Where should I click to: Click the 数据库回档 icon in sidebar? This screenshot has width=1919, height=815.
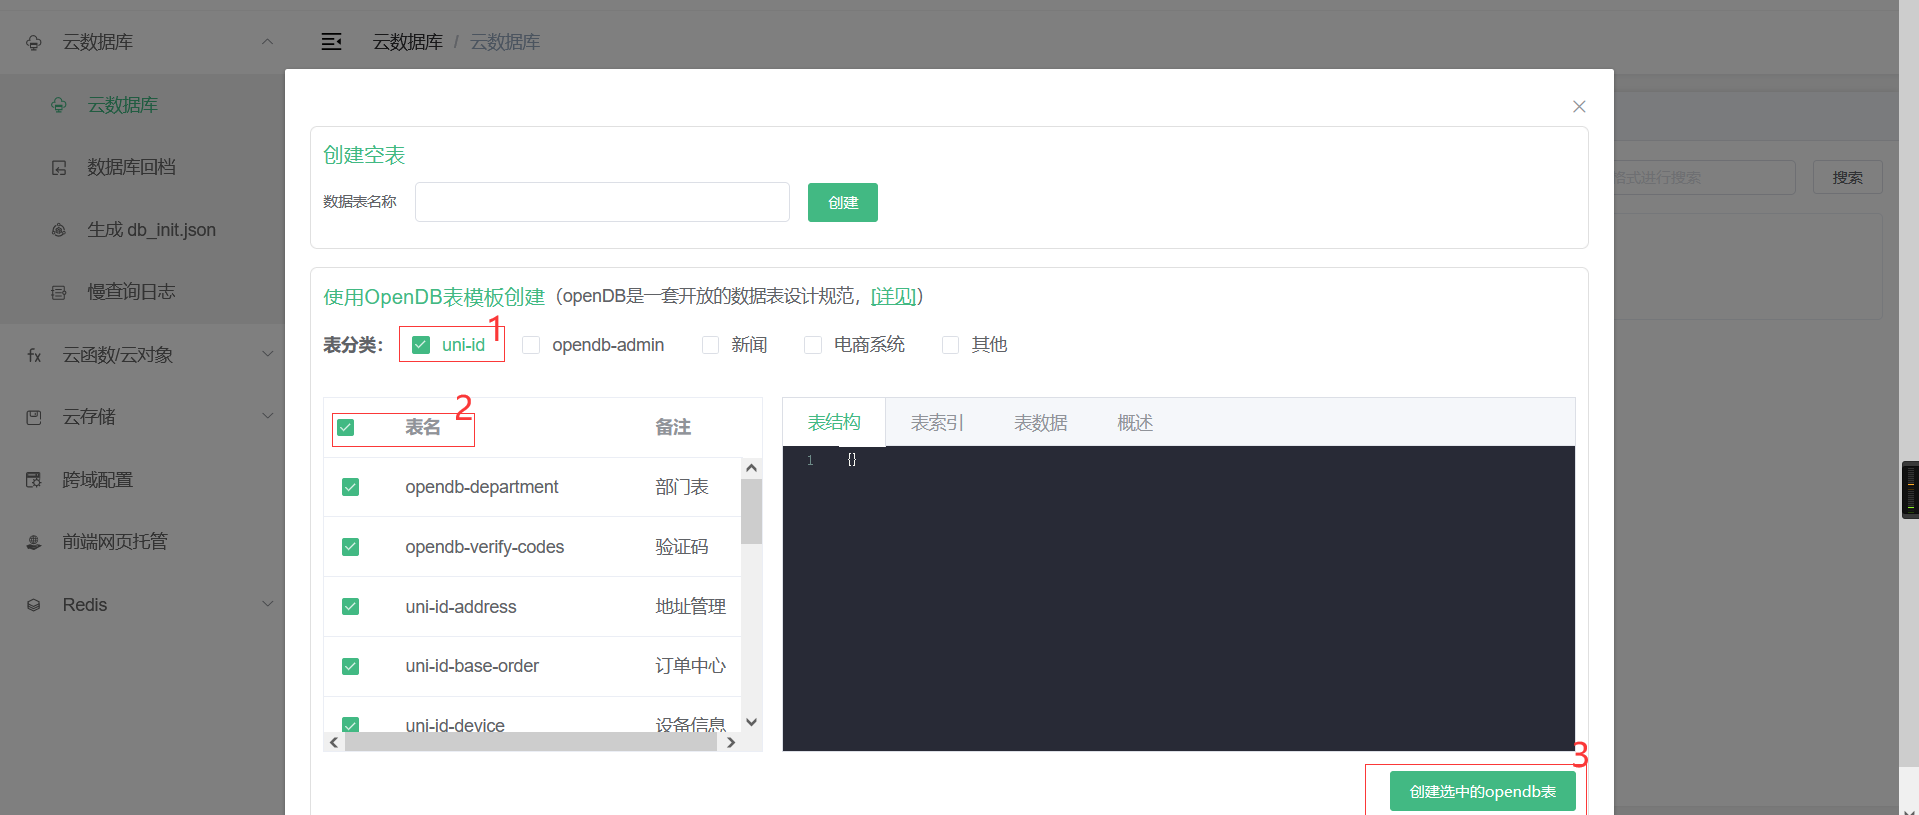(59, 167)
